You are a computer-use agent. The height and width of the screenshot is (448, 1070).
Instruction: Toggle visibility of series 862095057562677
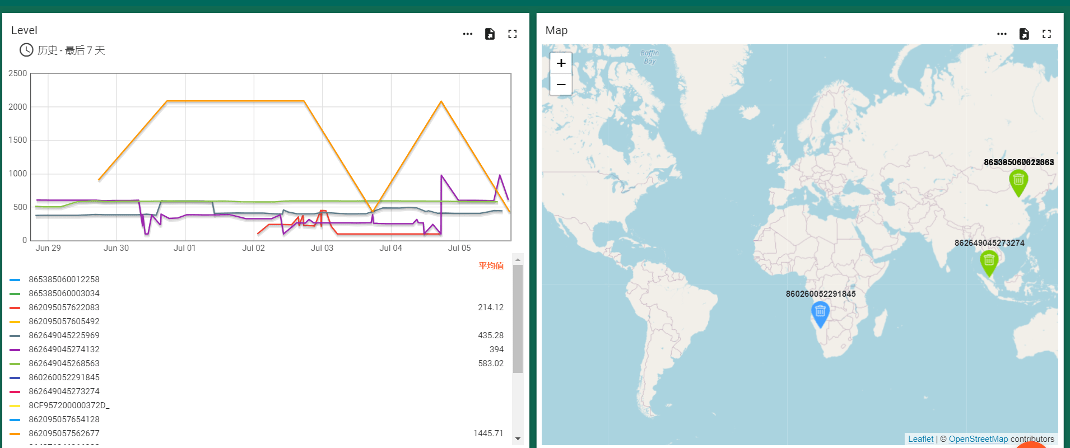(x=63, y=433)
